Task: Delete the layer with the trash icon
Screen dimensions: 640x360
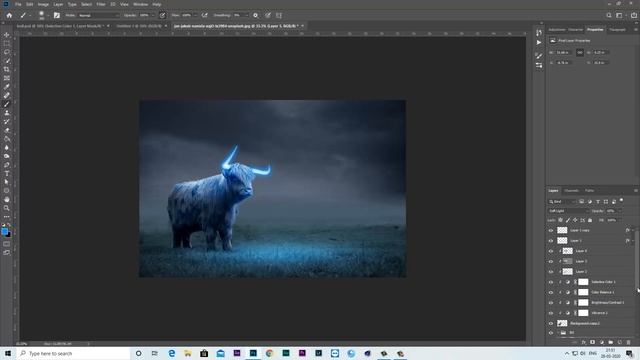Action: click(x=629, y=342)
